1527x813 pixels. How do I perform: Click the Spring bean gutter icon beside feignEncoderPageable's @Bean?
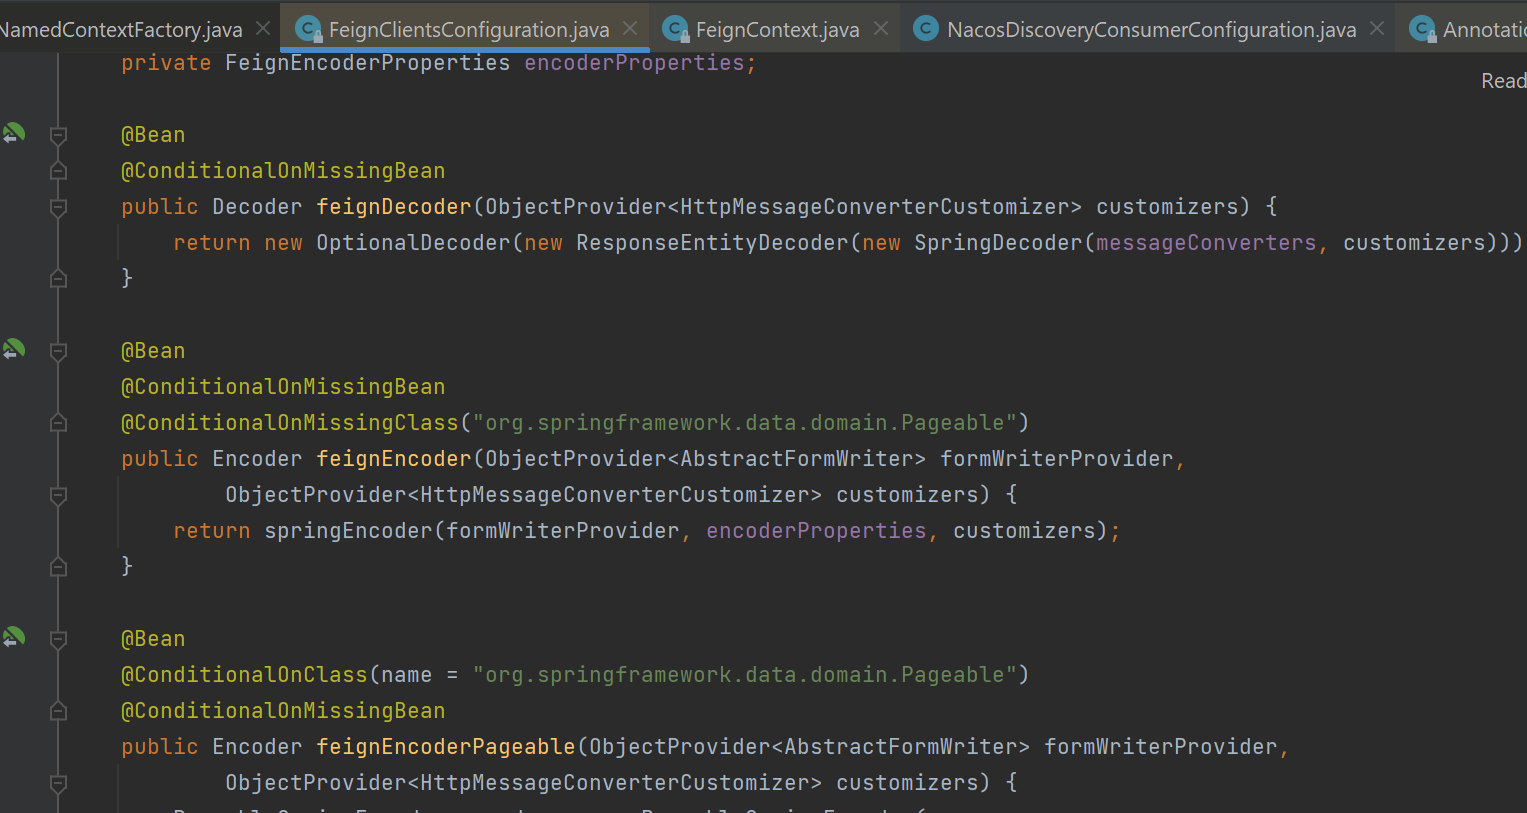click(14, 637)
